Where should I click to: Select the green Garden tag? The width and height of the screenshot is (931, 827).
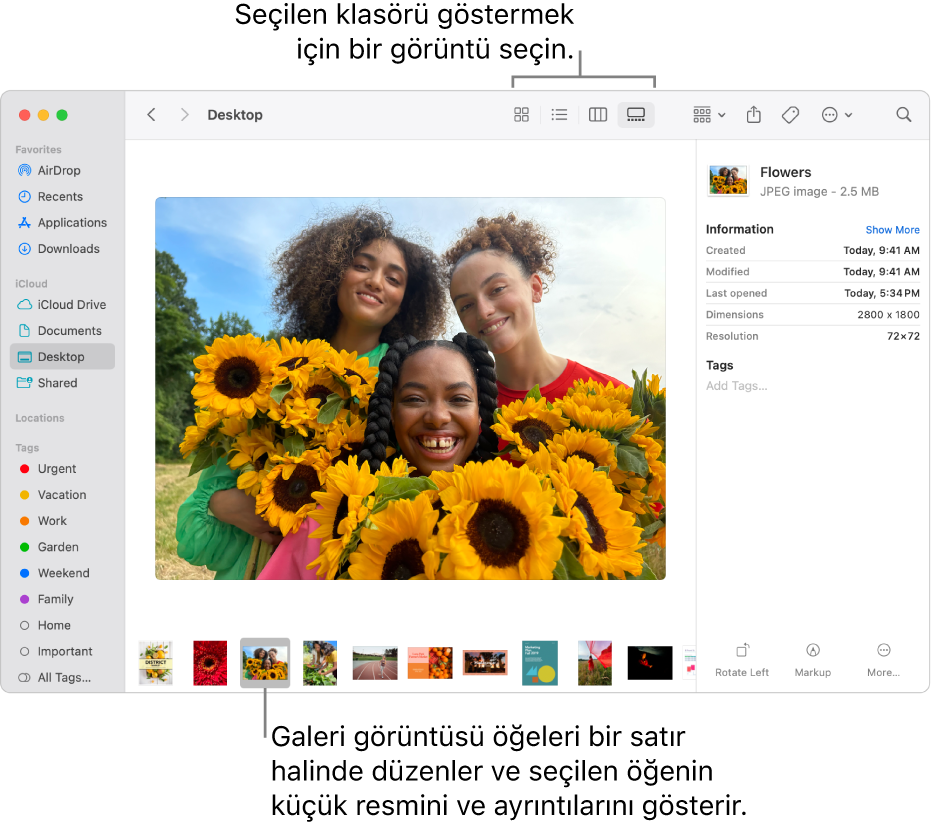62,547
